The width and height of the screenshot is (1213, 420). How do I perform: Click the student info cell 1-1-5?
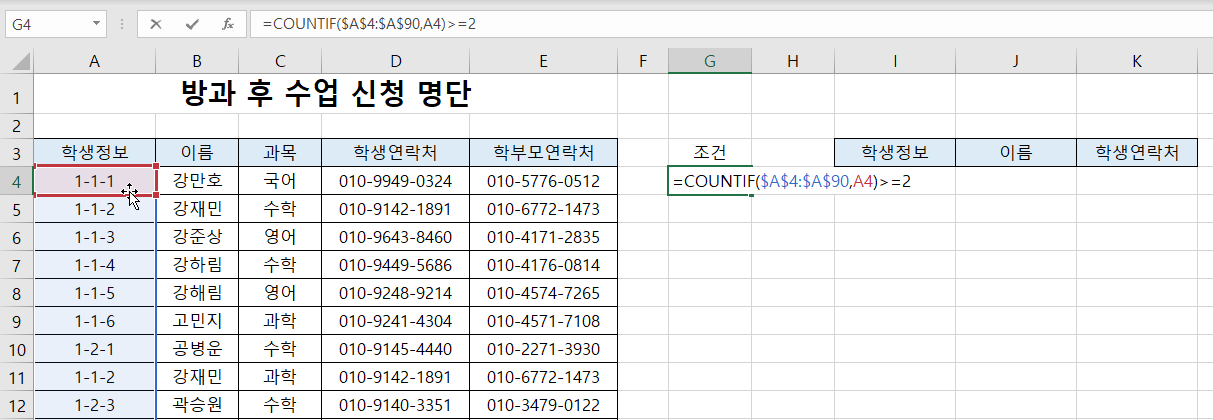(x=94, y=293)
